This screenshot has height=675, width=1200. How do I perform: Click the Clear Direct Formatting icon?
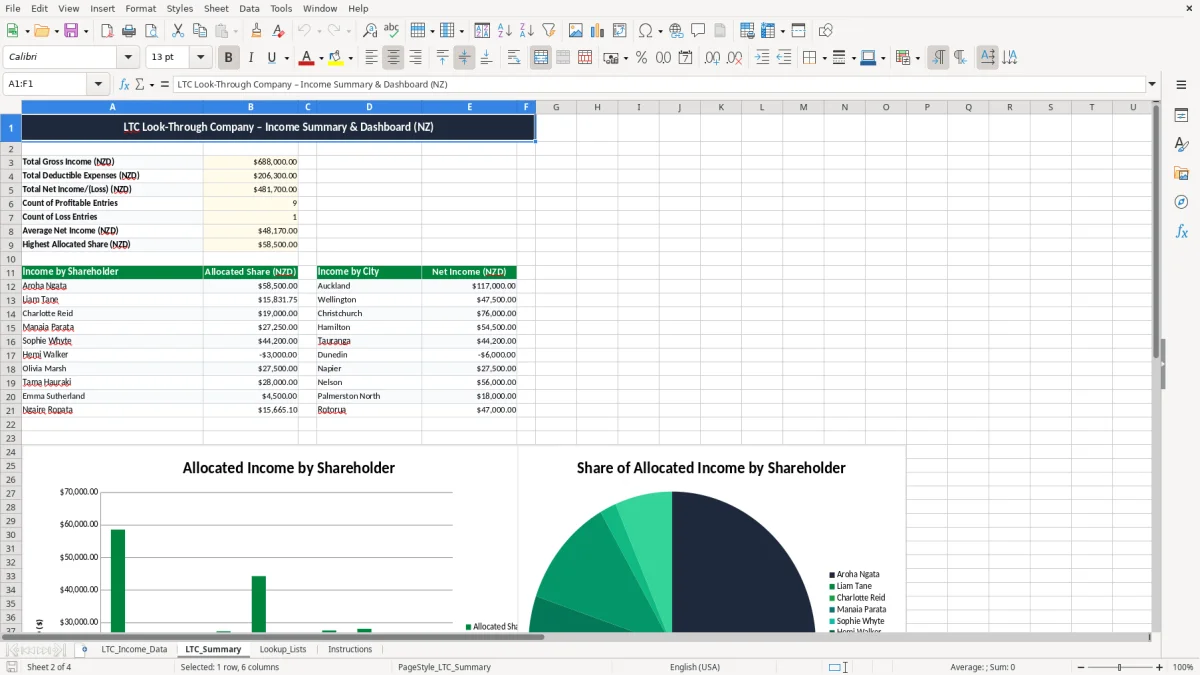tap(279, 31)
